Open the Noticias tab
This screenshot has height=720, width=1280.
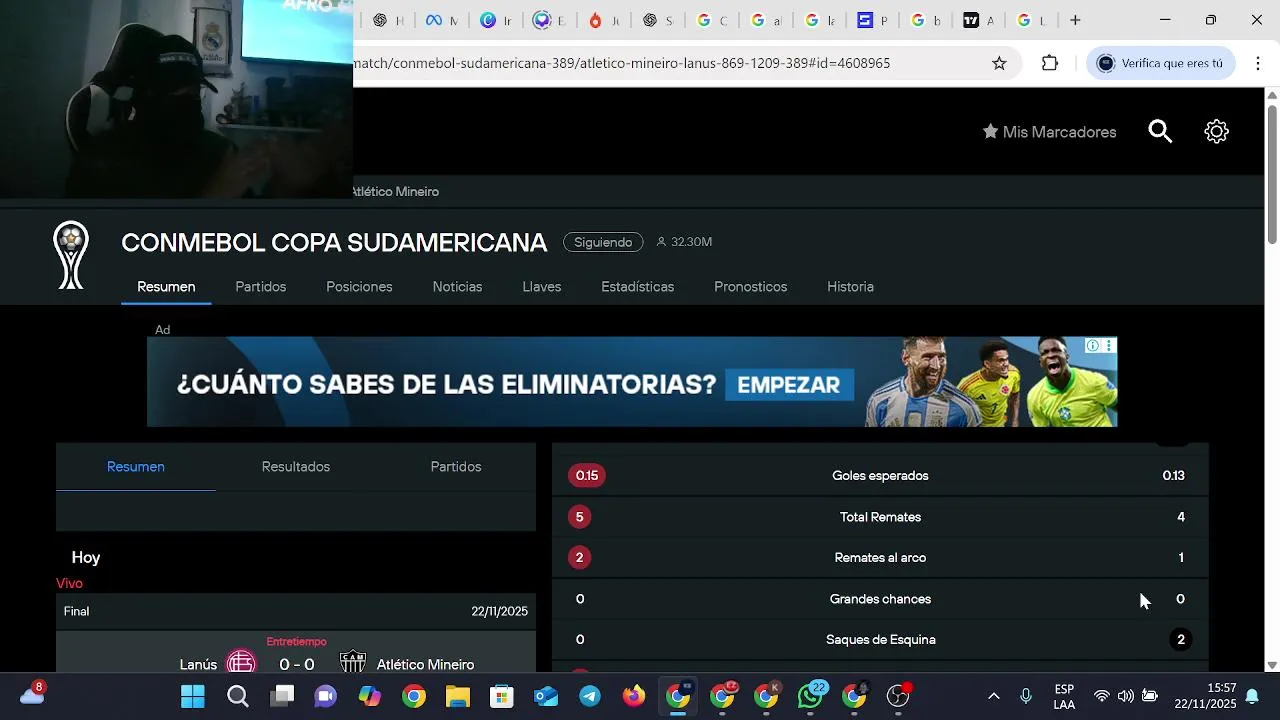click(x=457, y=287)
